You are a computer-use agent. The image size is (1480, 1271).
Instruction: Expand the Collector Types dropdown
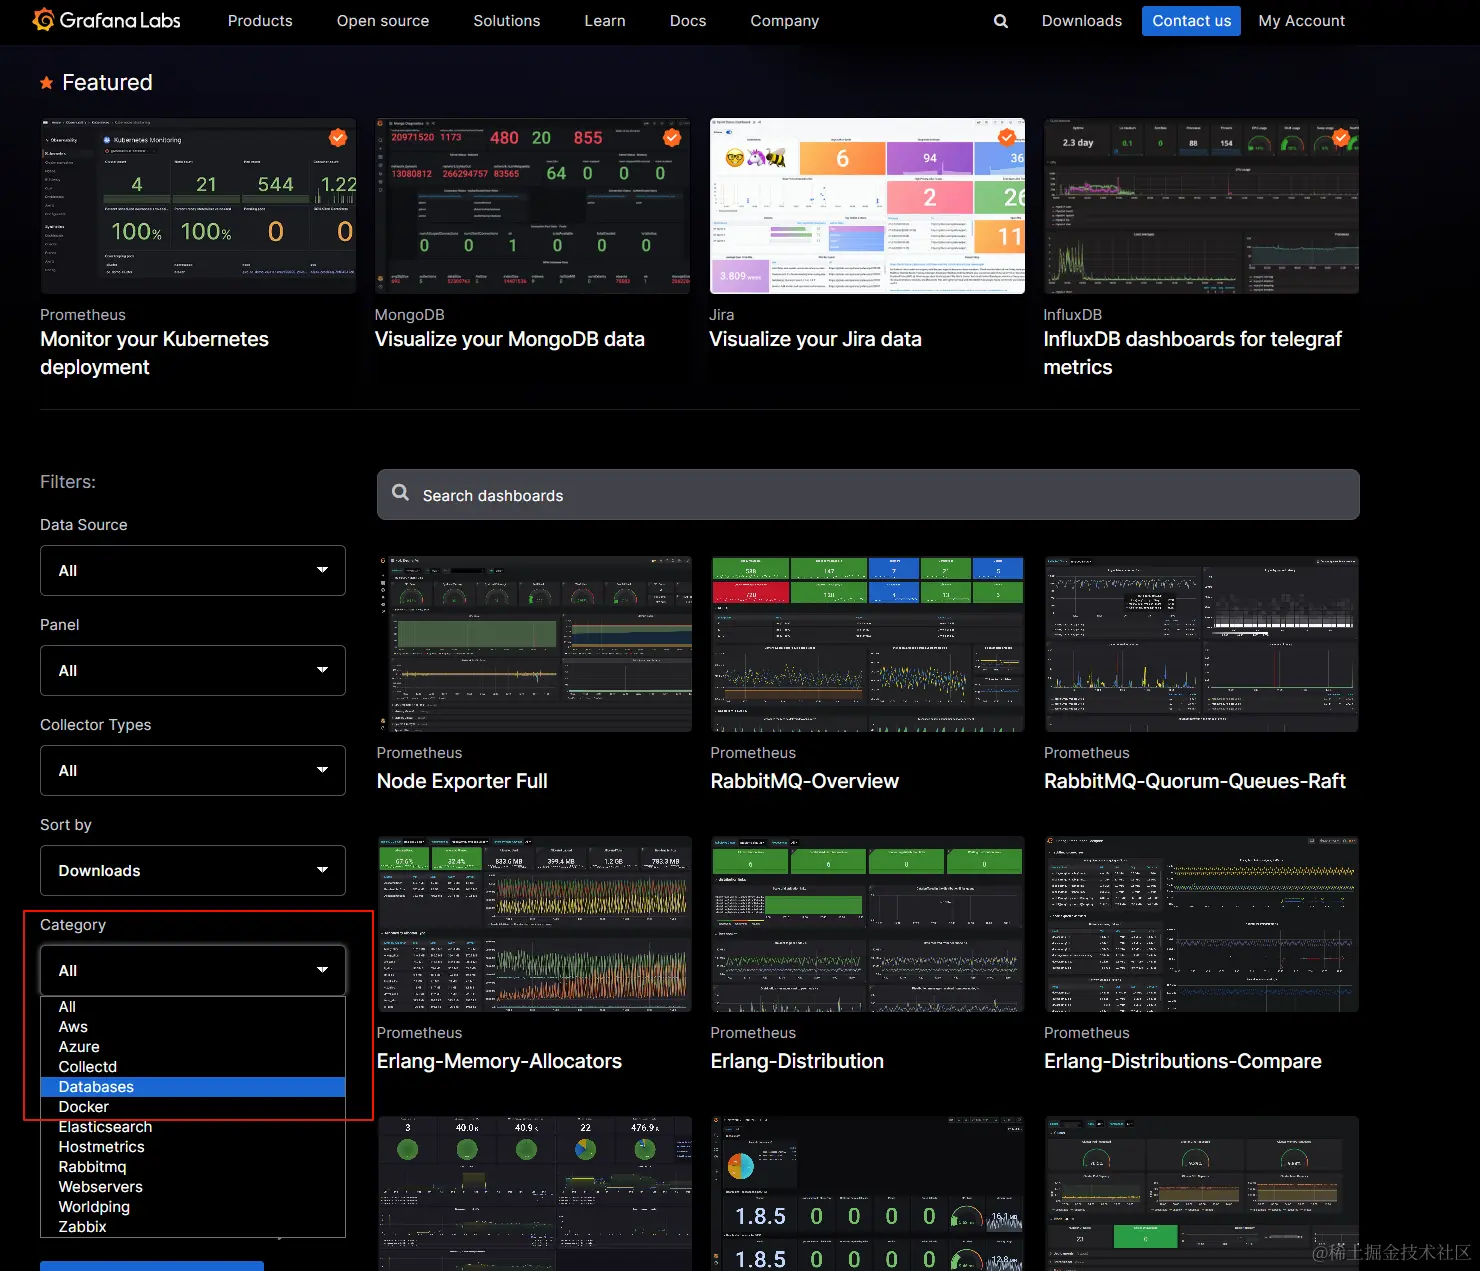click(193, 770)
